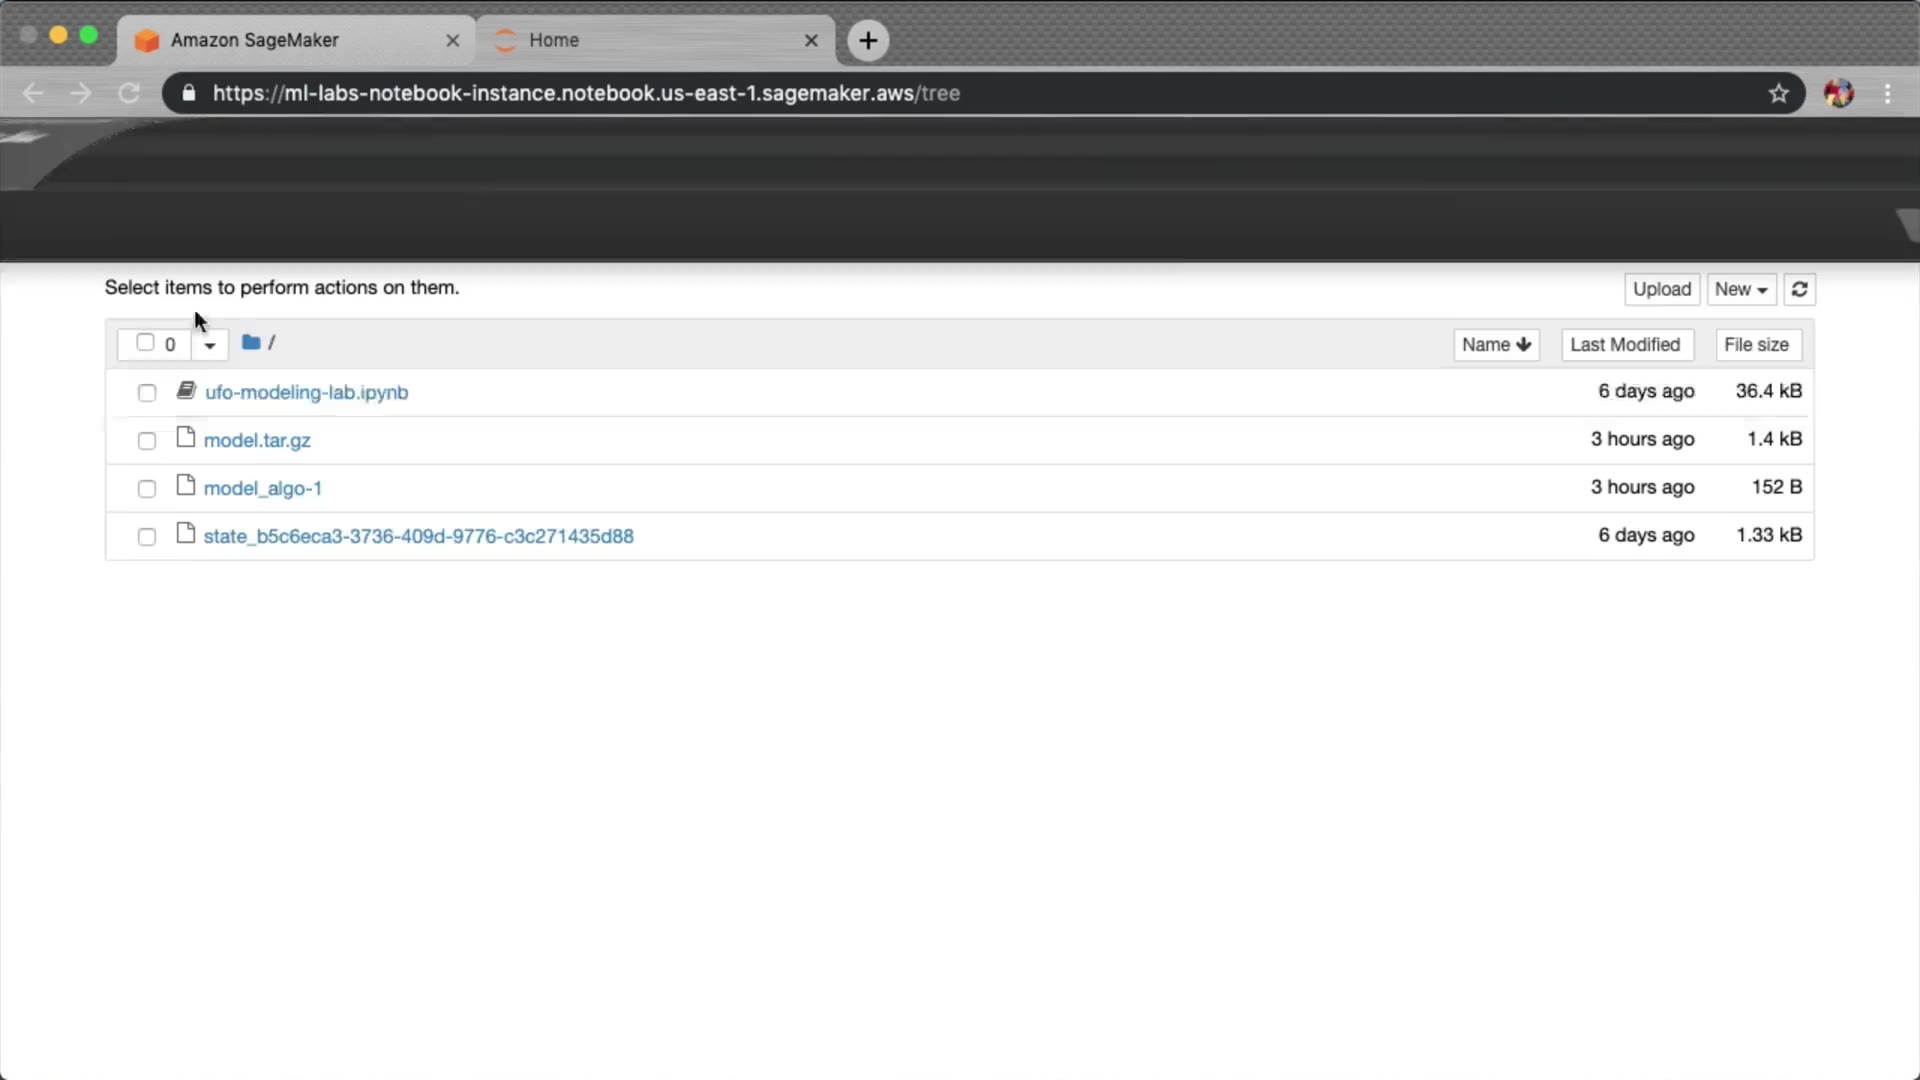Check the box for ufo-modeling-lab.ipynb

(147, 393)
